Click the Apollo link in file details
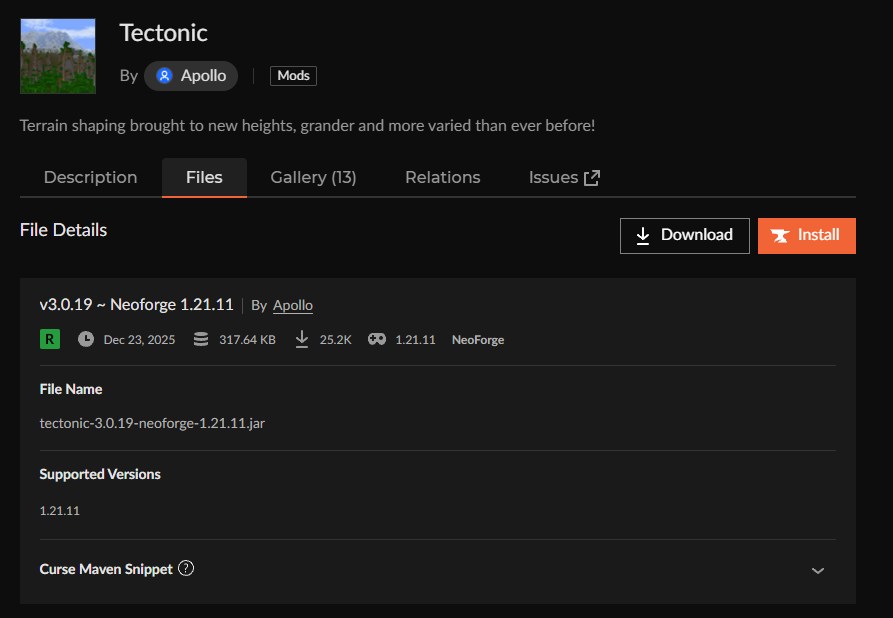Viewport: 893px width, 618px height. pyautogui.click(x=293, y=305)
